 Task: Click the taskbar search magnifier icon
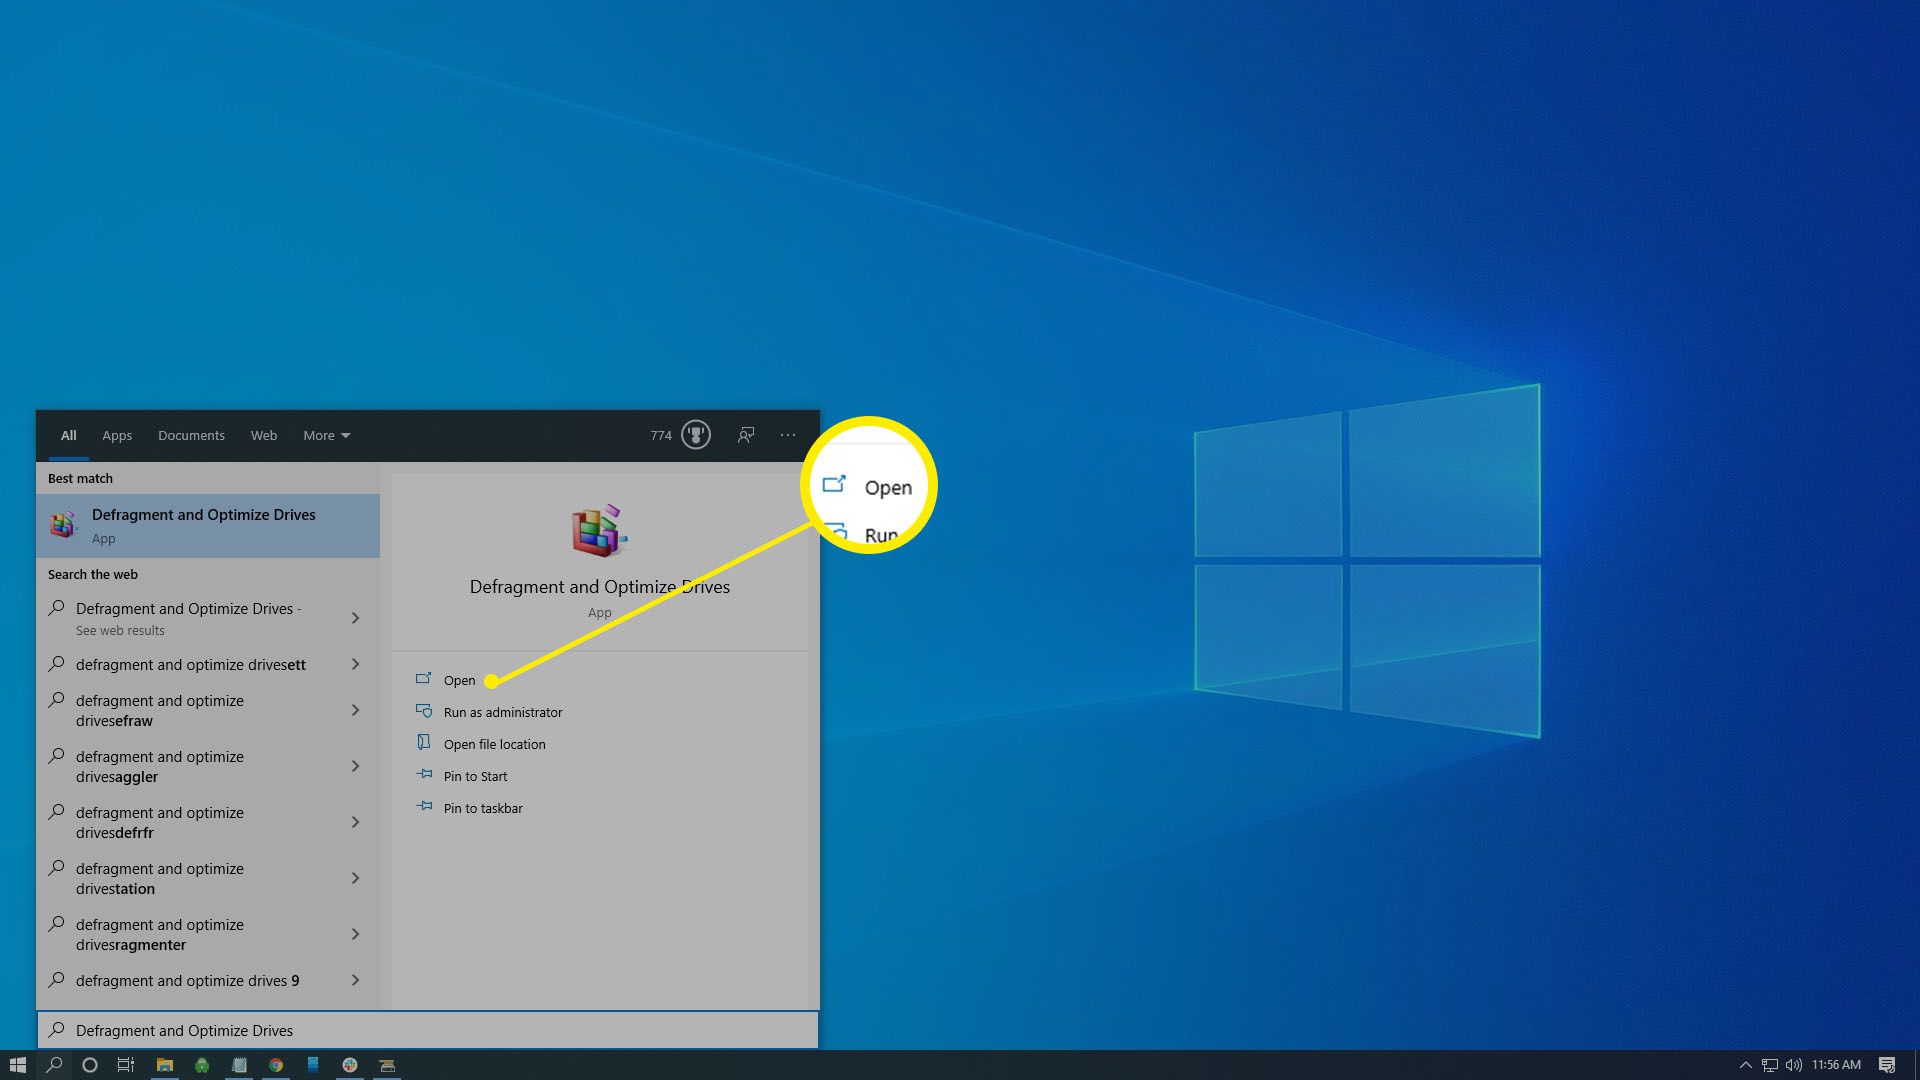click(54, 1065)
